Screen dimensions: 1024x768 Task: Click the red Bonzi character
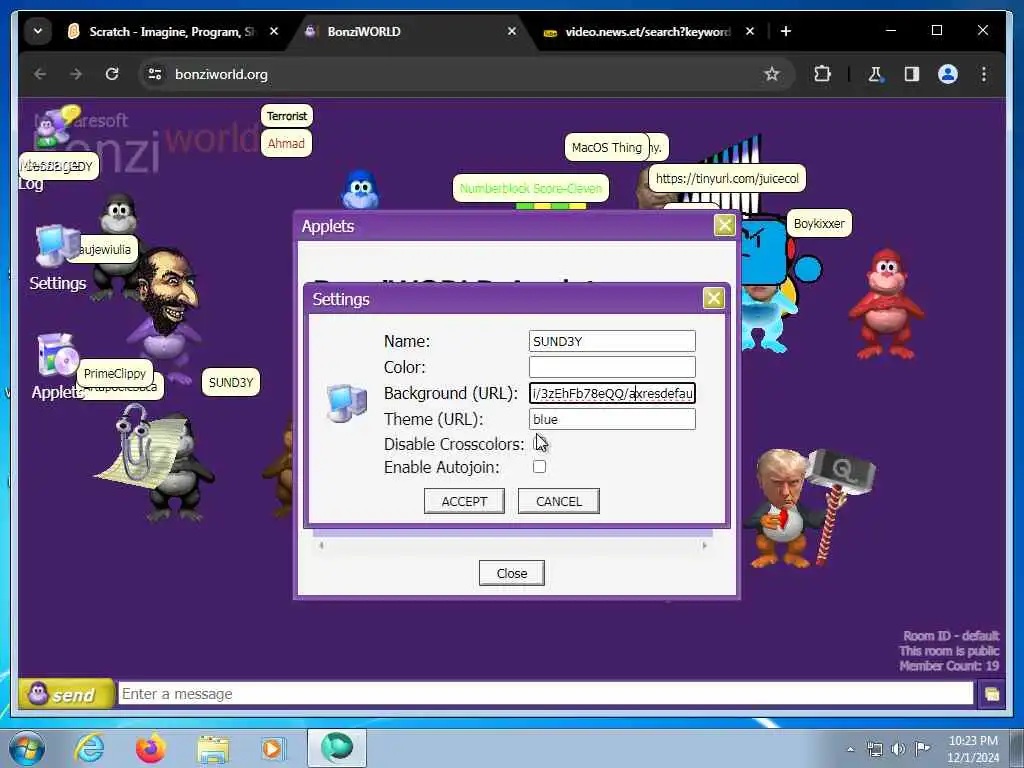click(886, 304)
